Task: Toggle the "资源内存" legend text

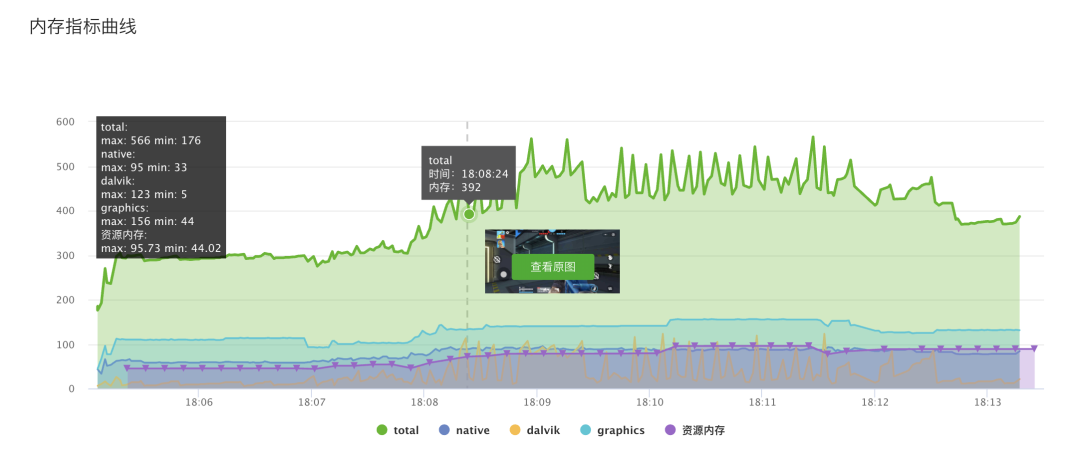Action: pyautogui.click(x=703, y=431)
